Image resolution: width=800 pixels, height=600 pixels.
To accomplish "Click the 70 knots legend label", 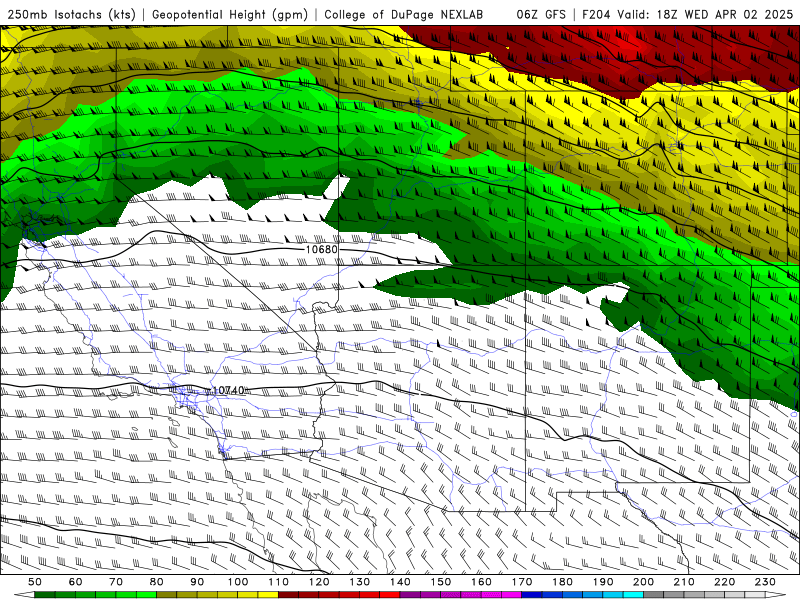I will [116, 582].
